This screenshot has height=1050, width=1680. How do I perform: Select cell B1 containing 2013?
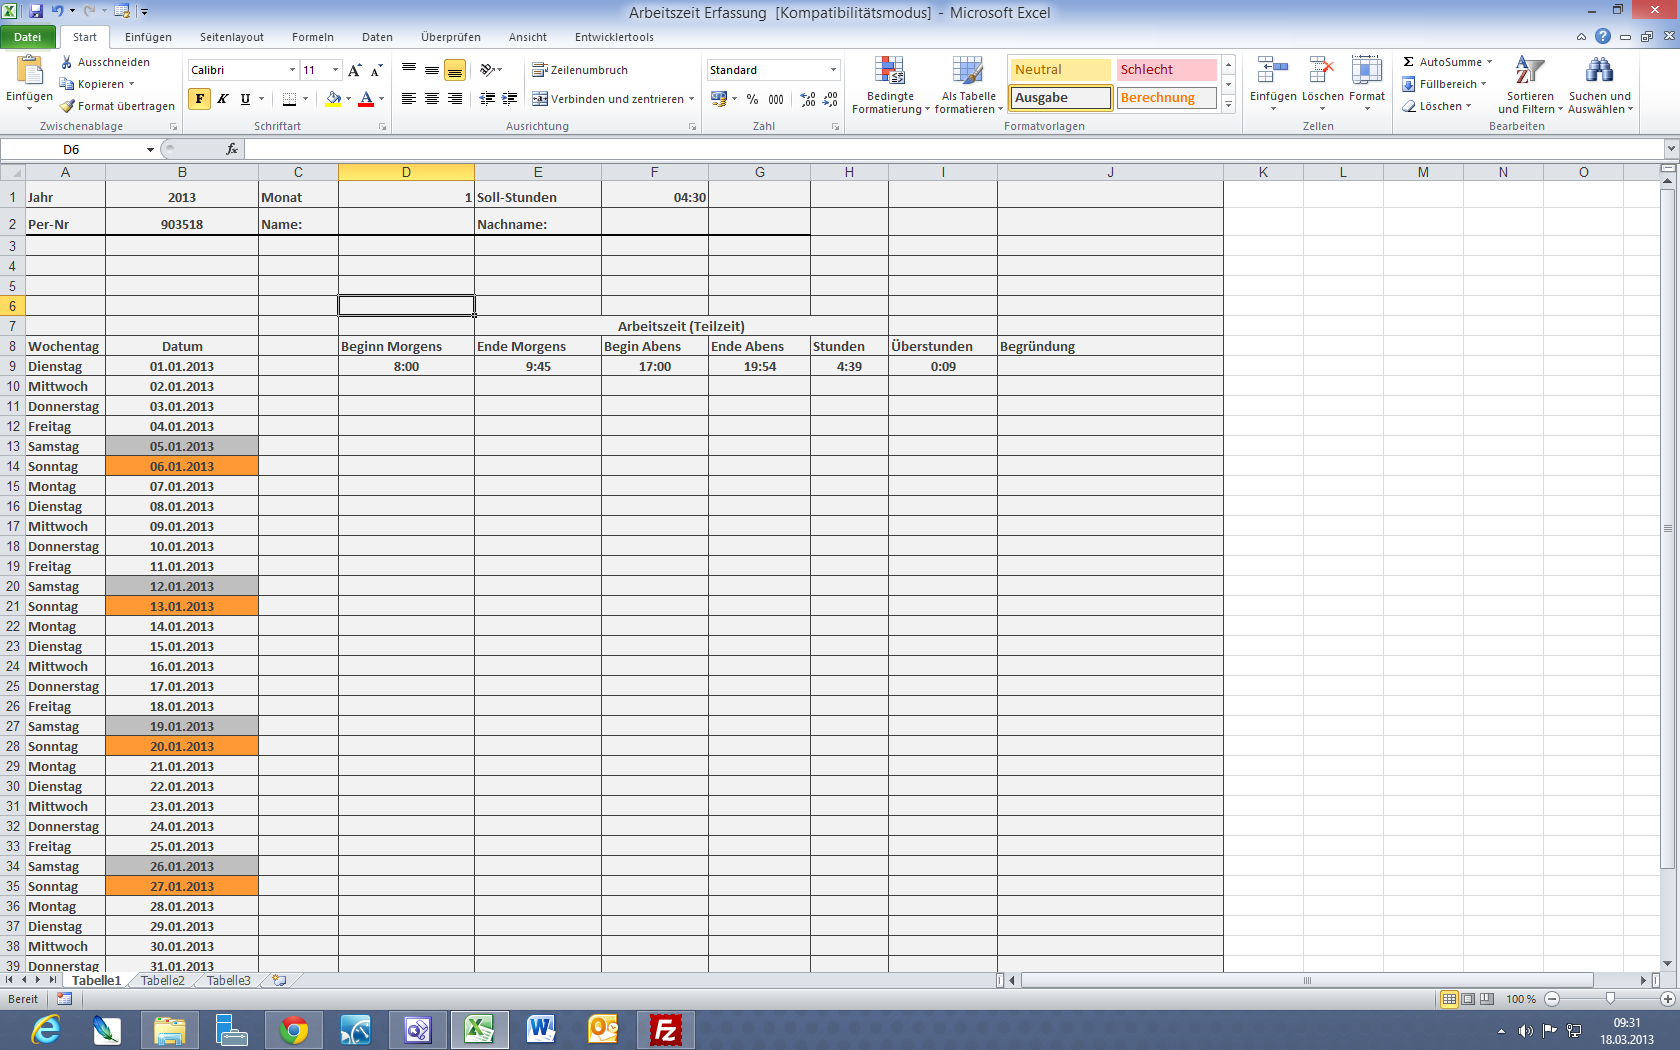pyautogui.click(x=182, y=196)
